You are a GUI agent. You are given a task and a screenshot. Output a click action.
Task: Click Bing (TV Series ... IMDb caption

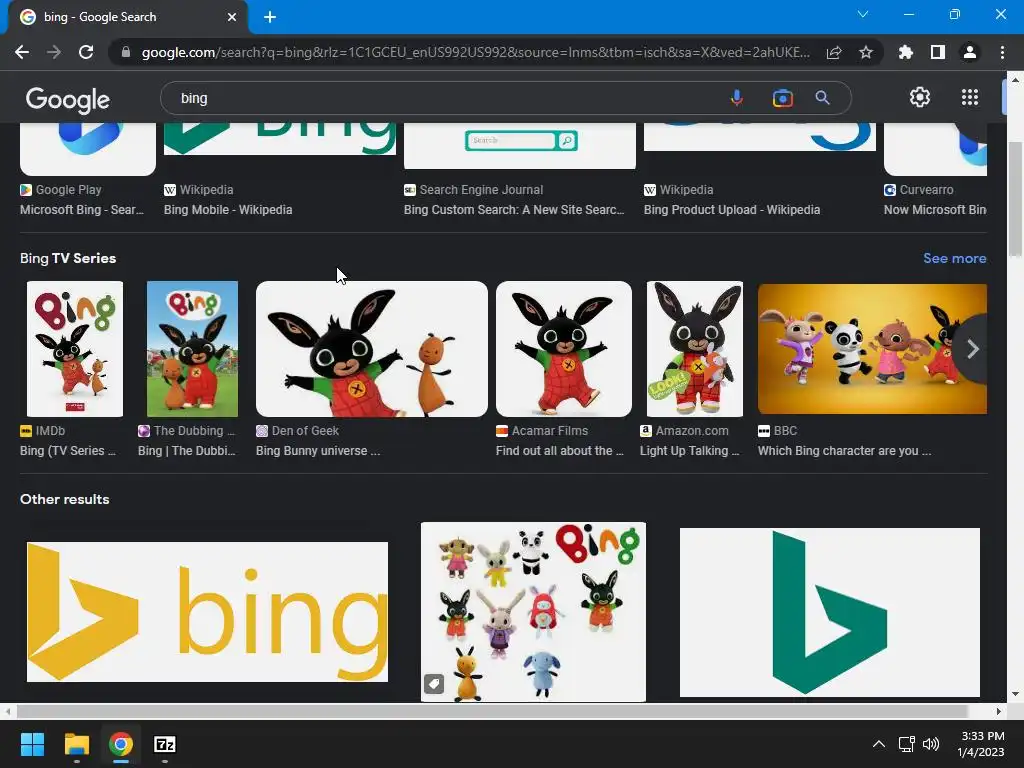point(68,451)
